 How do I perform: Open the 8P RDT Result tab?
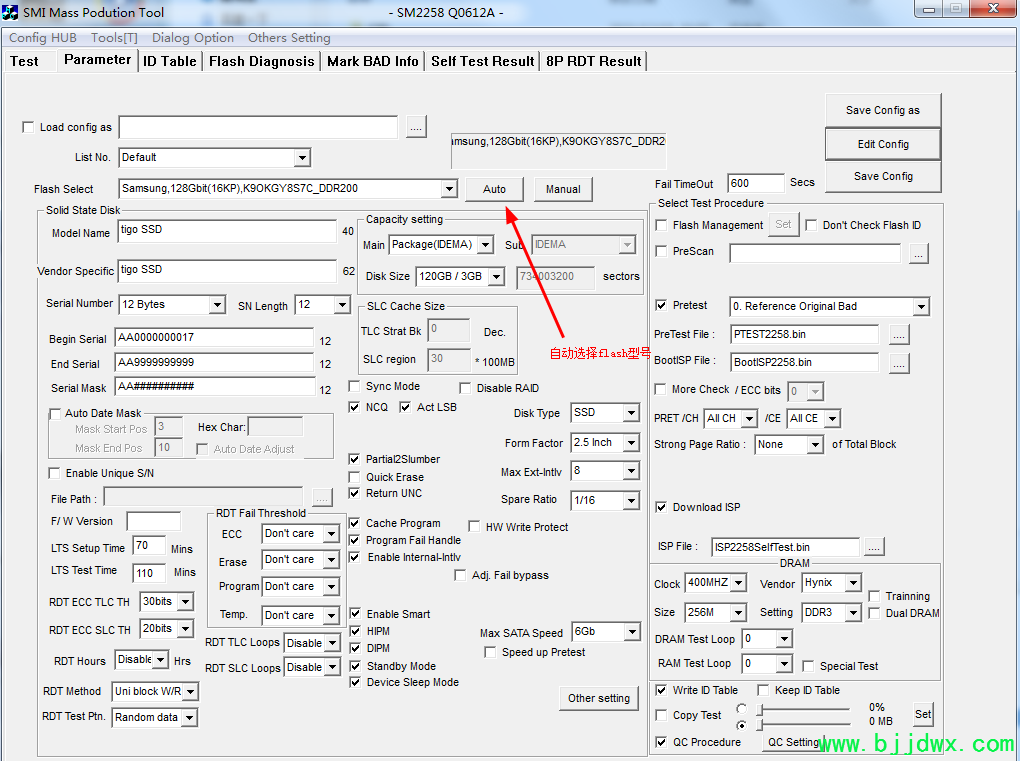point(594,61)
